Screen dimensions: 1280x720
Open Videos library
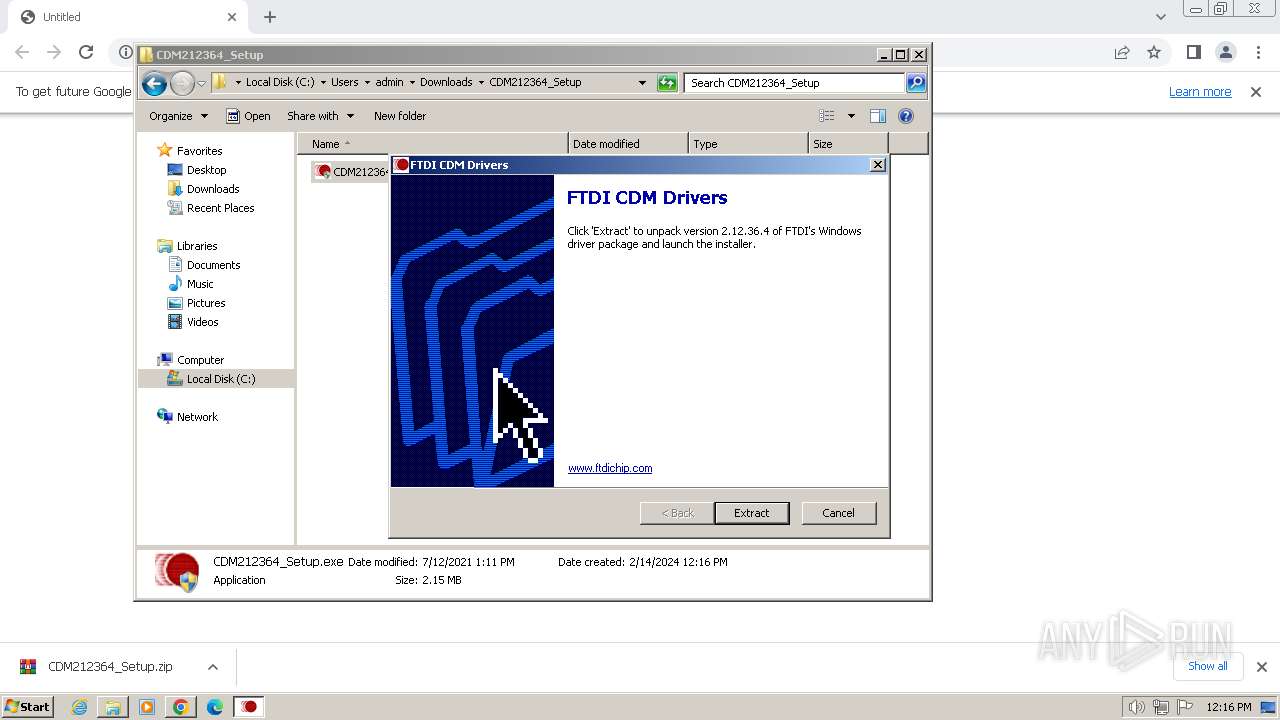point(202,322)
